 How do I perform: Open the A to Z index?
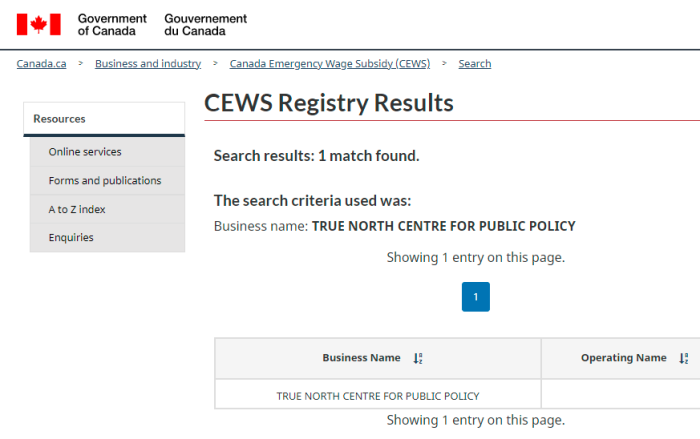[x=108, y=209]
